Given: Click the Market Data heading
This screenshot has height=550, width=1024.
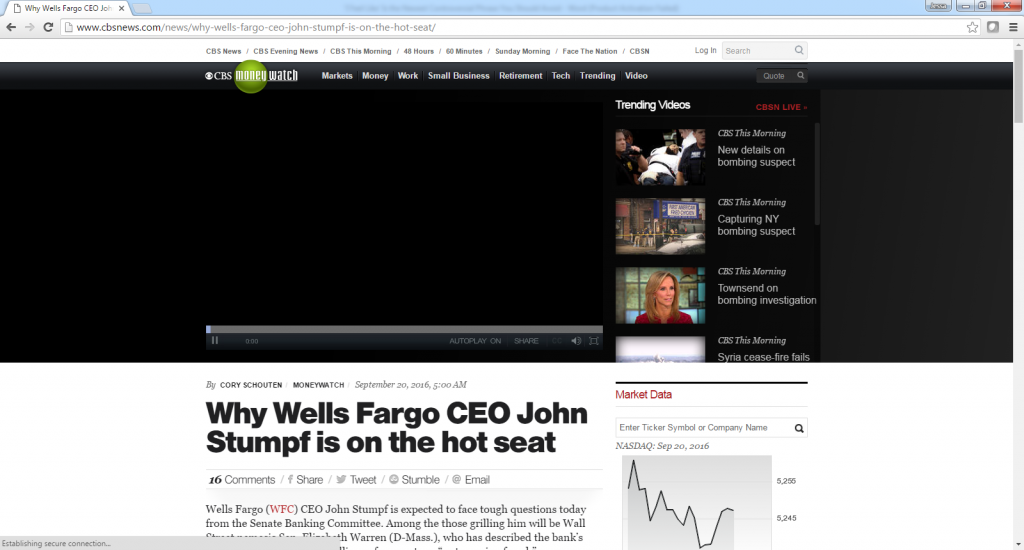Looking at the screenshot, I should point(643,395).
